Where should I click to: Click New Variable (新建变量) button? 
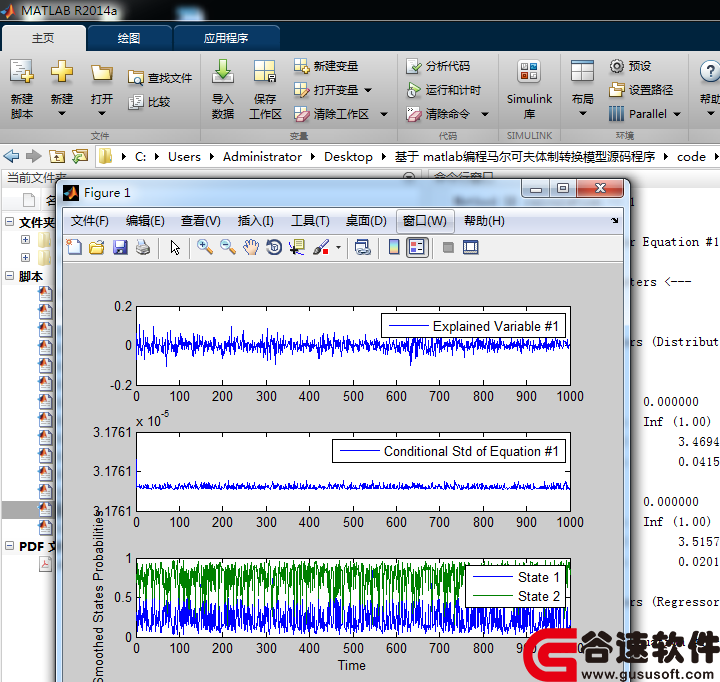click(x=326, y=66)
